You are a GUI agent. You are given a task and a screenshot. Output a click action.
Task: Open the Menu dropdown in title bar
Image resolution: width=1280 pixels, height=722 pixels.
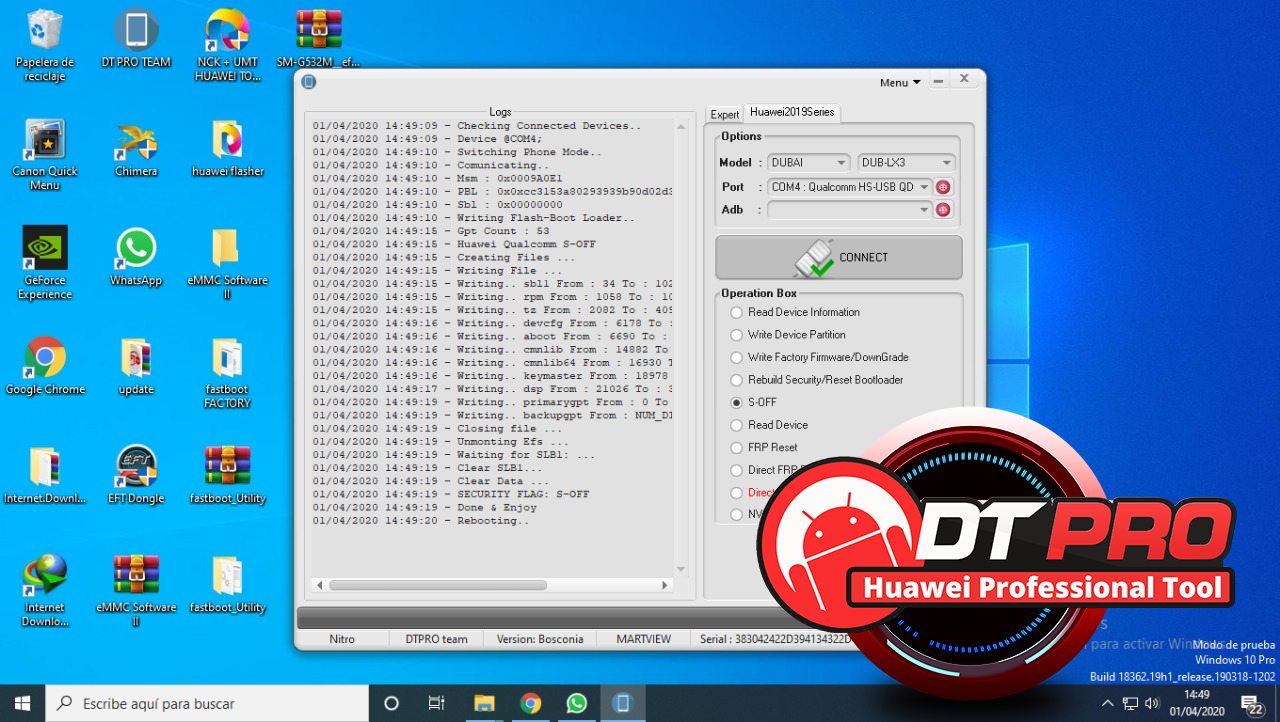click(x=900, y=83)
